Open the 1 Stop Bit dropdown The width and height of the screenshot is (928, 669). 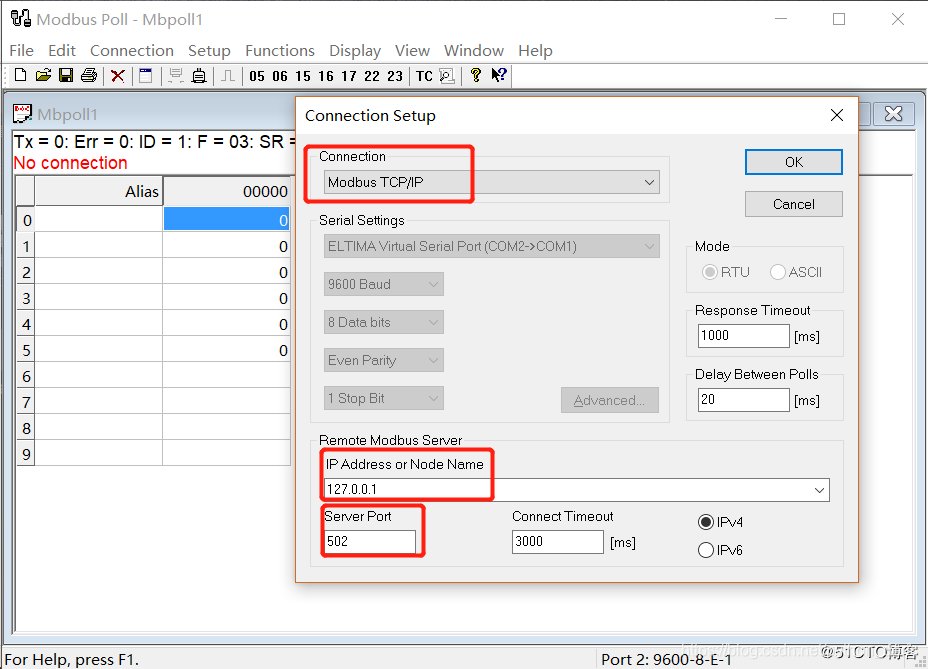(384, 398)
